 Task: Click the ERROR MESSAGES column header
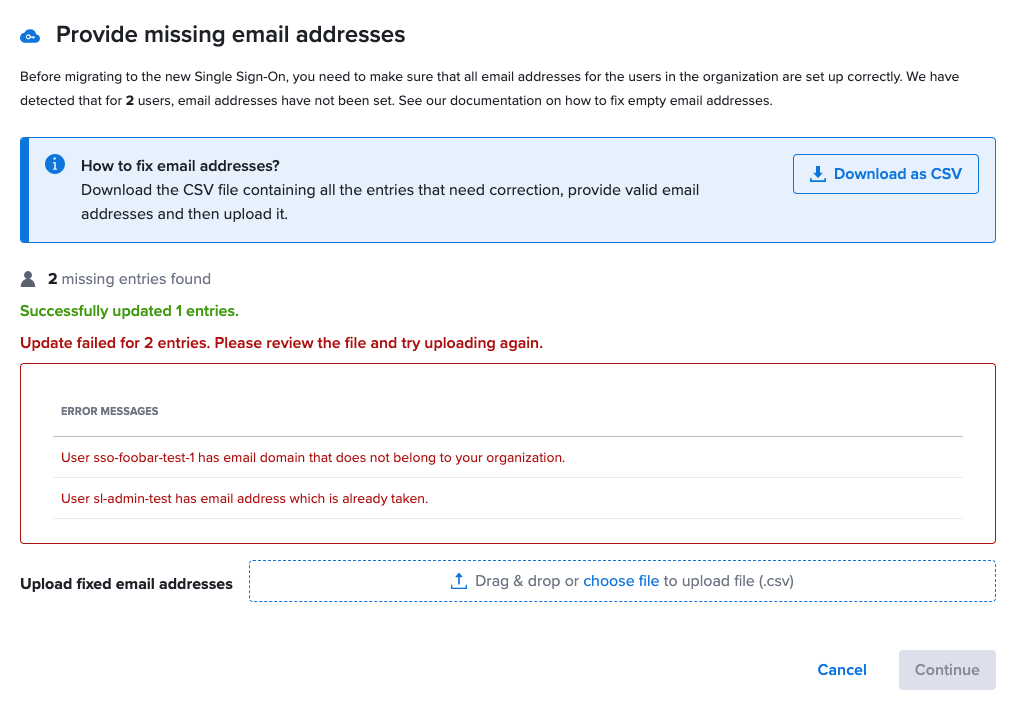(x=111, y=411)
